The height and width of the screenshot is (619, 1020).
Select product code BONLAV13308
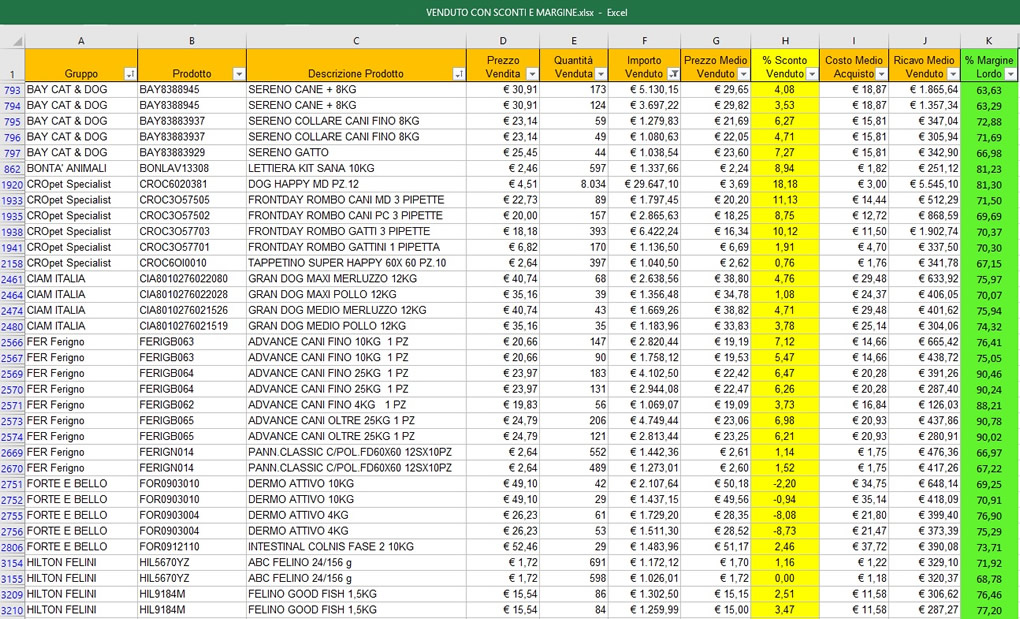point(192,168)
